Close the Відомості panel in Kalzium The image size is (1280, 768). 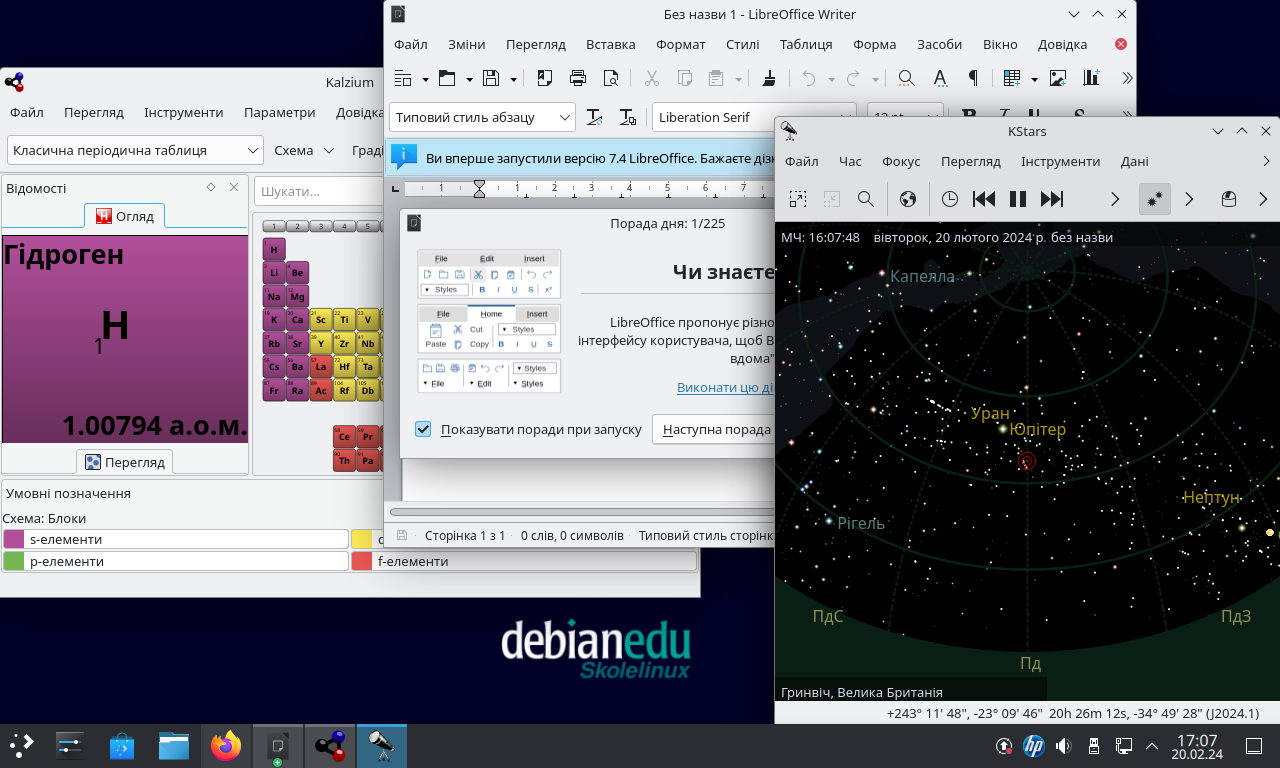click(234, 187)
